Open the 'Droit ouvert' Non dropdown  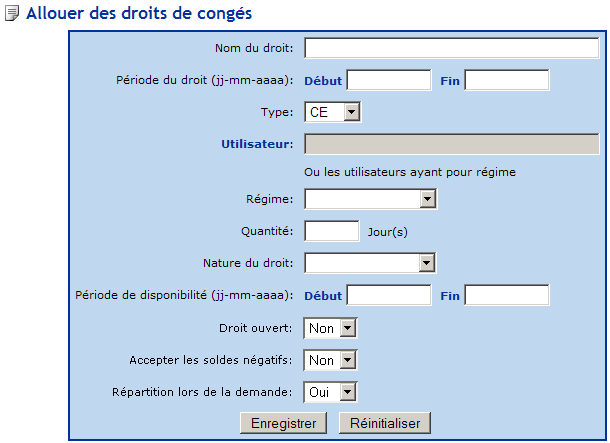pyautogui.click(x=330, y=327)
